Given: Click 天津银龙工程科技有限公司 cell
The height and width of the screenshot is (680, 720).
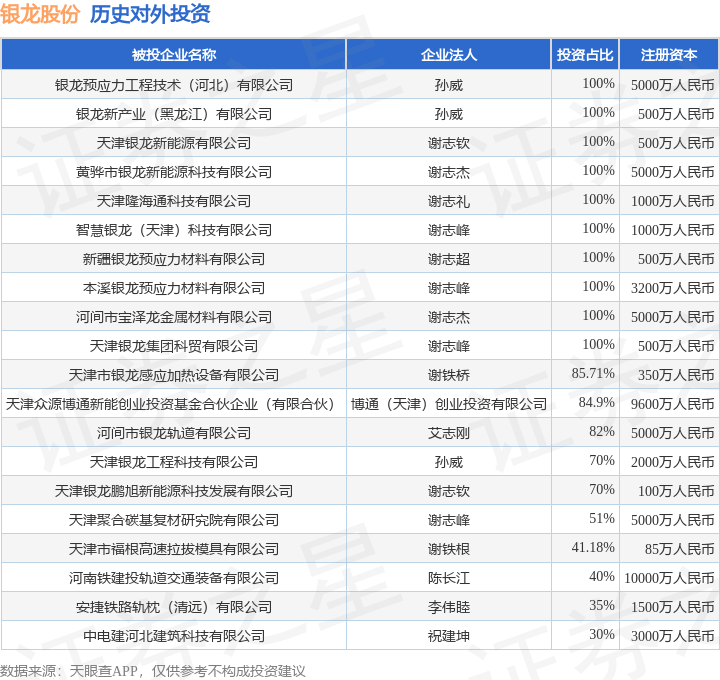Looking at the screenshot, I should [174, 462].
